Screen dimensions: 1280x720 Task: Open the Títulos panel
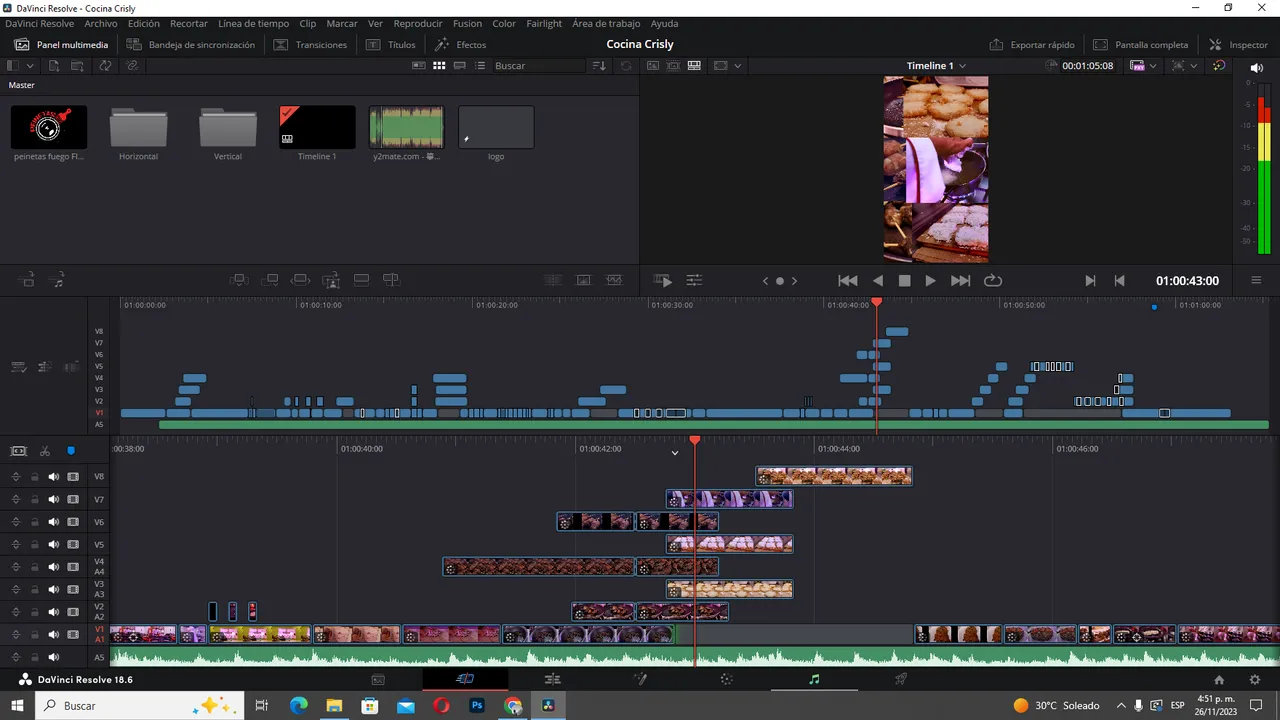(390, 45)
